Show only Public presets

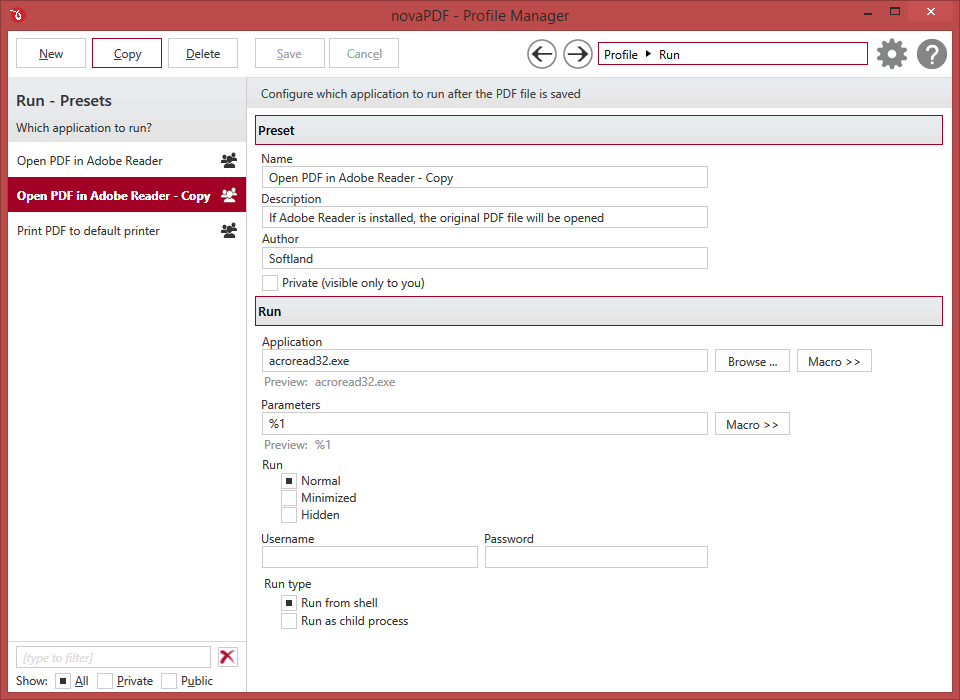[x=169, y=681]
